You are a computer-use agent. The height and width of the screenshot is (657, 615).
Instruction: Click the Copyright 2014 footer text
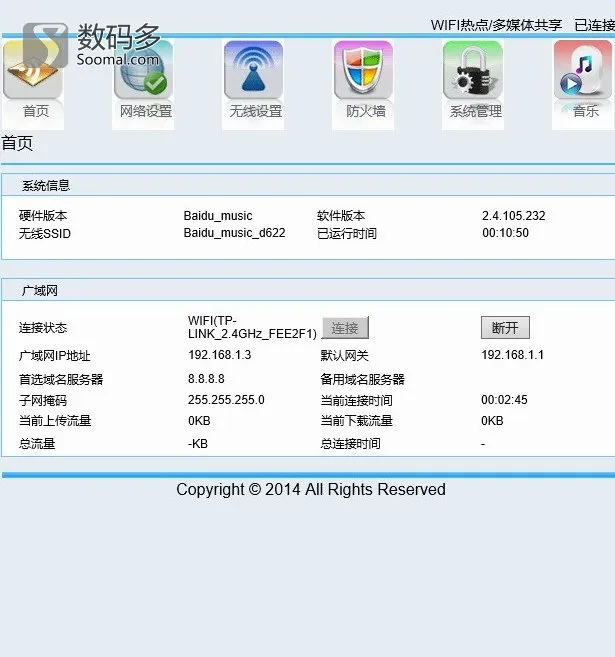[x=311, y=489]
